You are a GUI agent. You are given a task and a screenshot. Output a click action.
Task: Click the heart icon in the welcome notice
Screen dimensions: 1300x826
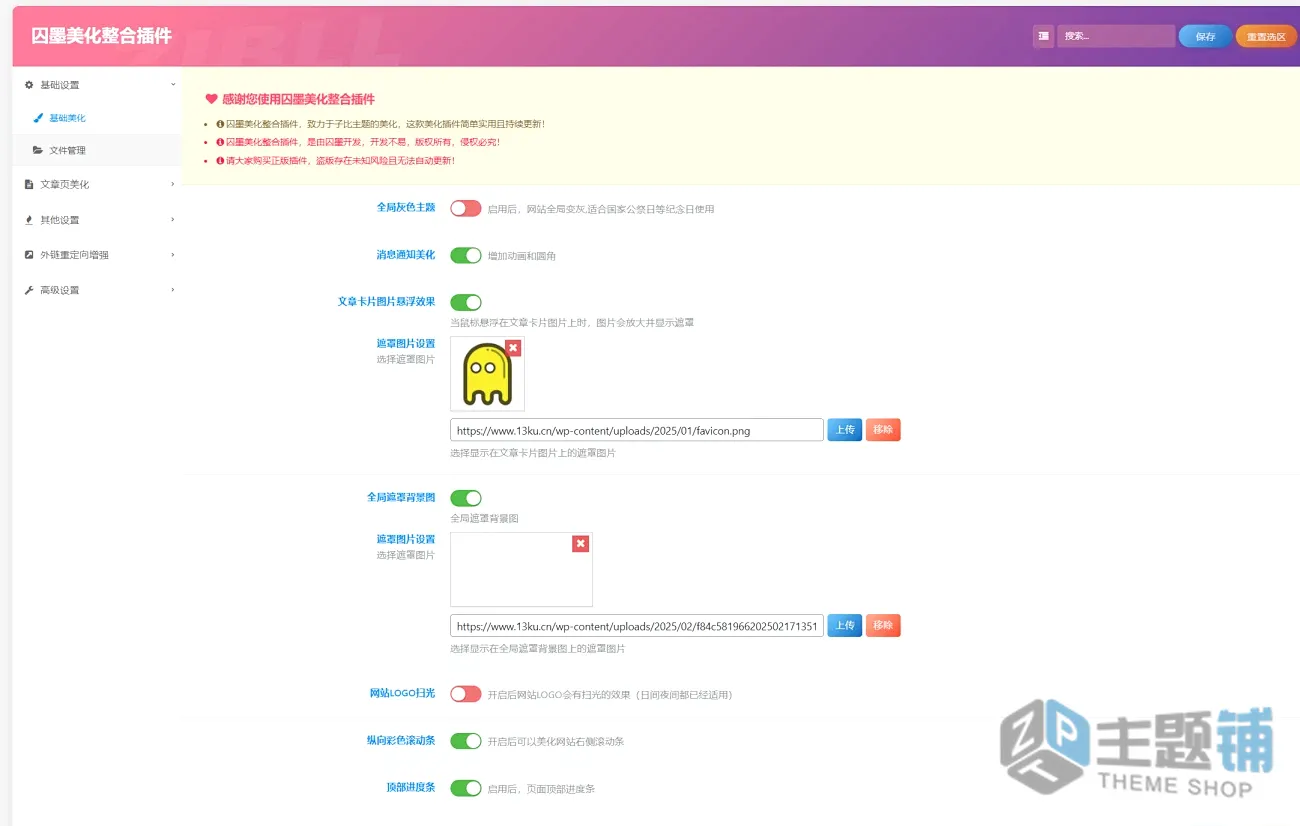[x=211, y=99]
